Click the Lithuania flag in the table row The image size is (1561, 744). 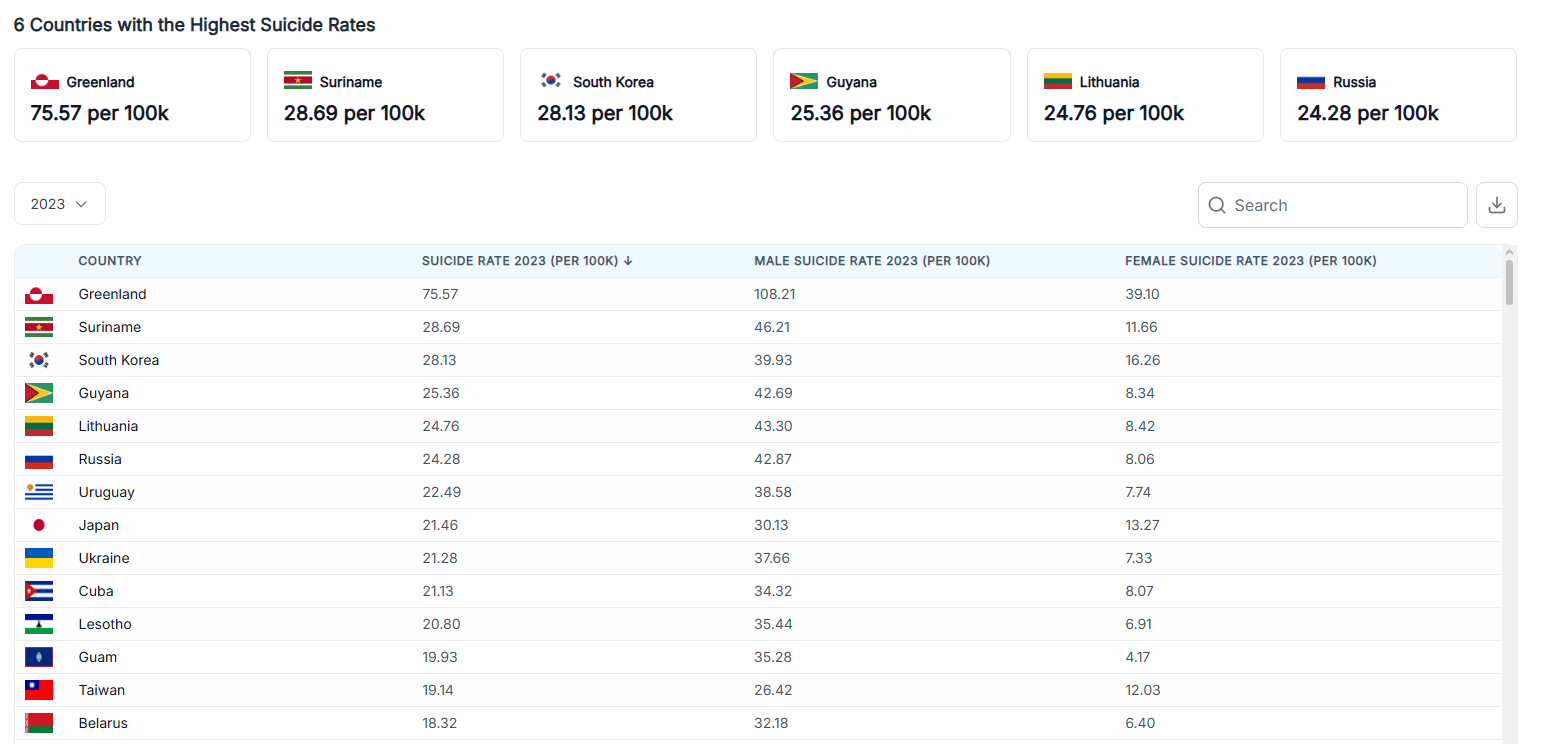(x=39, y=426)
